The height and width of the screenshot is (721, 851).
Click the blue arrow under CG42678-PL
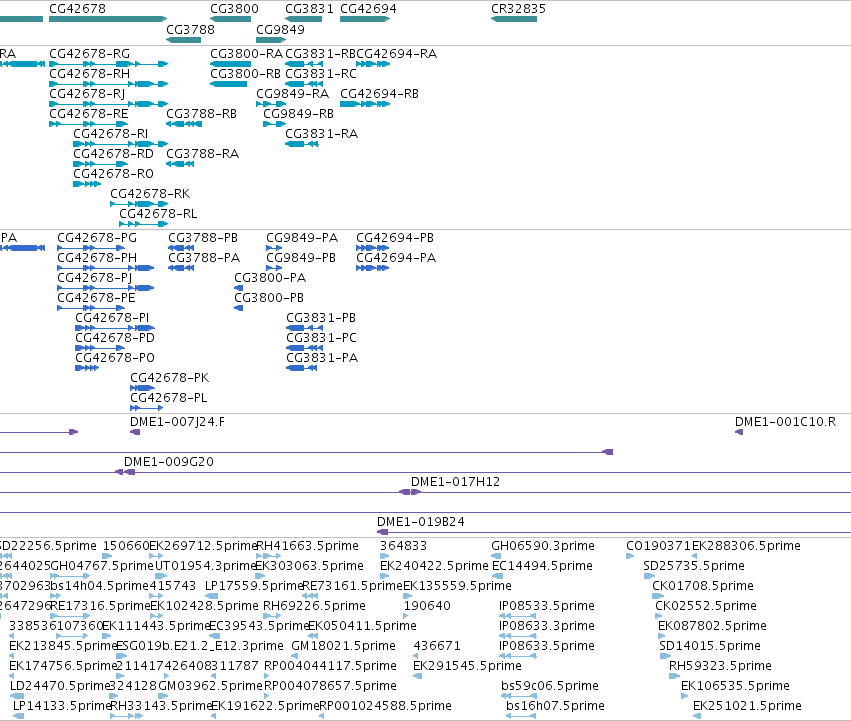147,408
